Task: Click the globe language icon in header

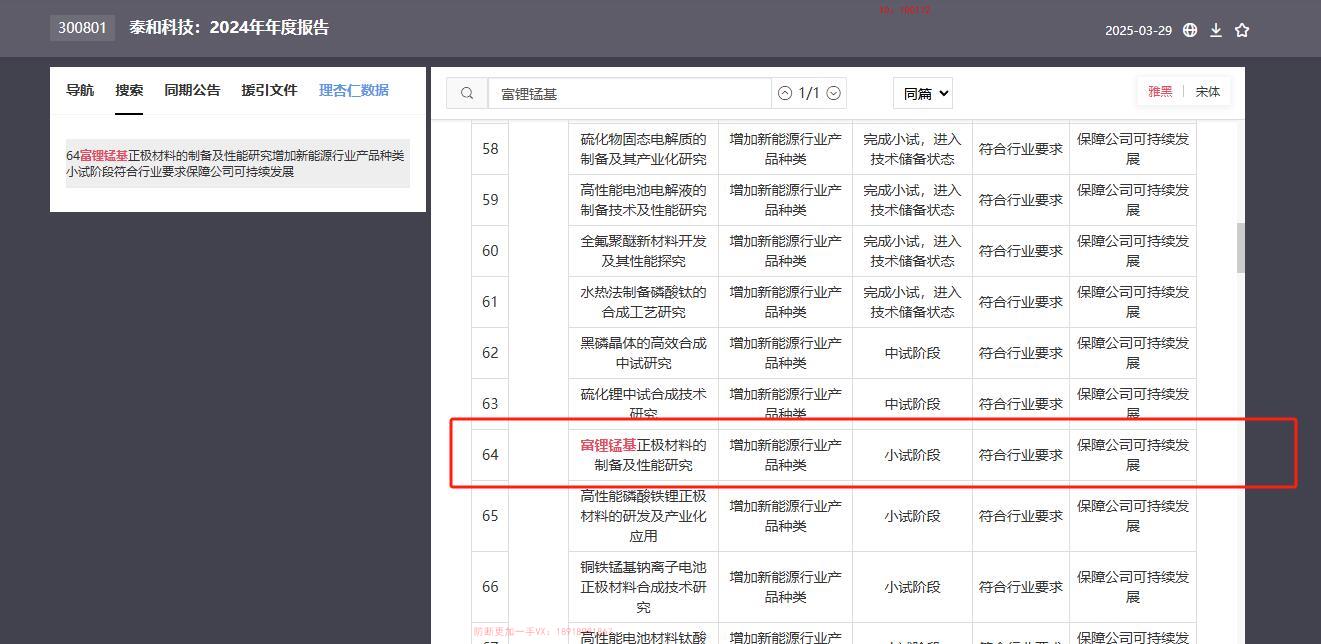Action: tap(1190, 30)
